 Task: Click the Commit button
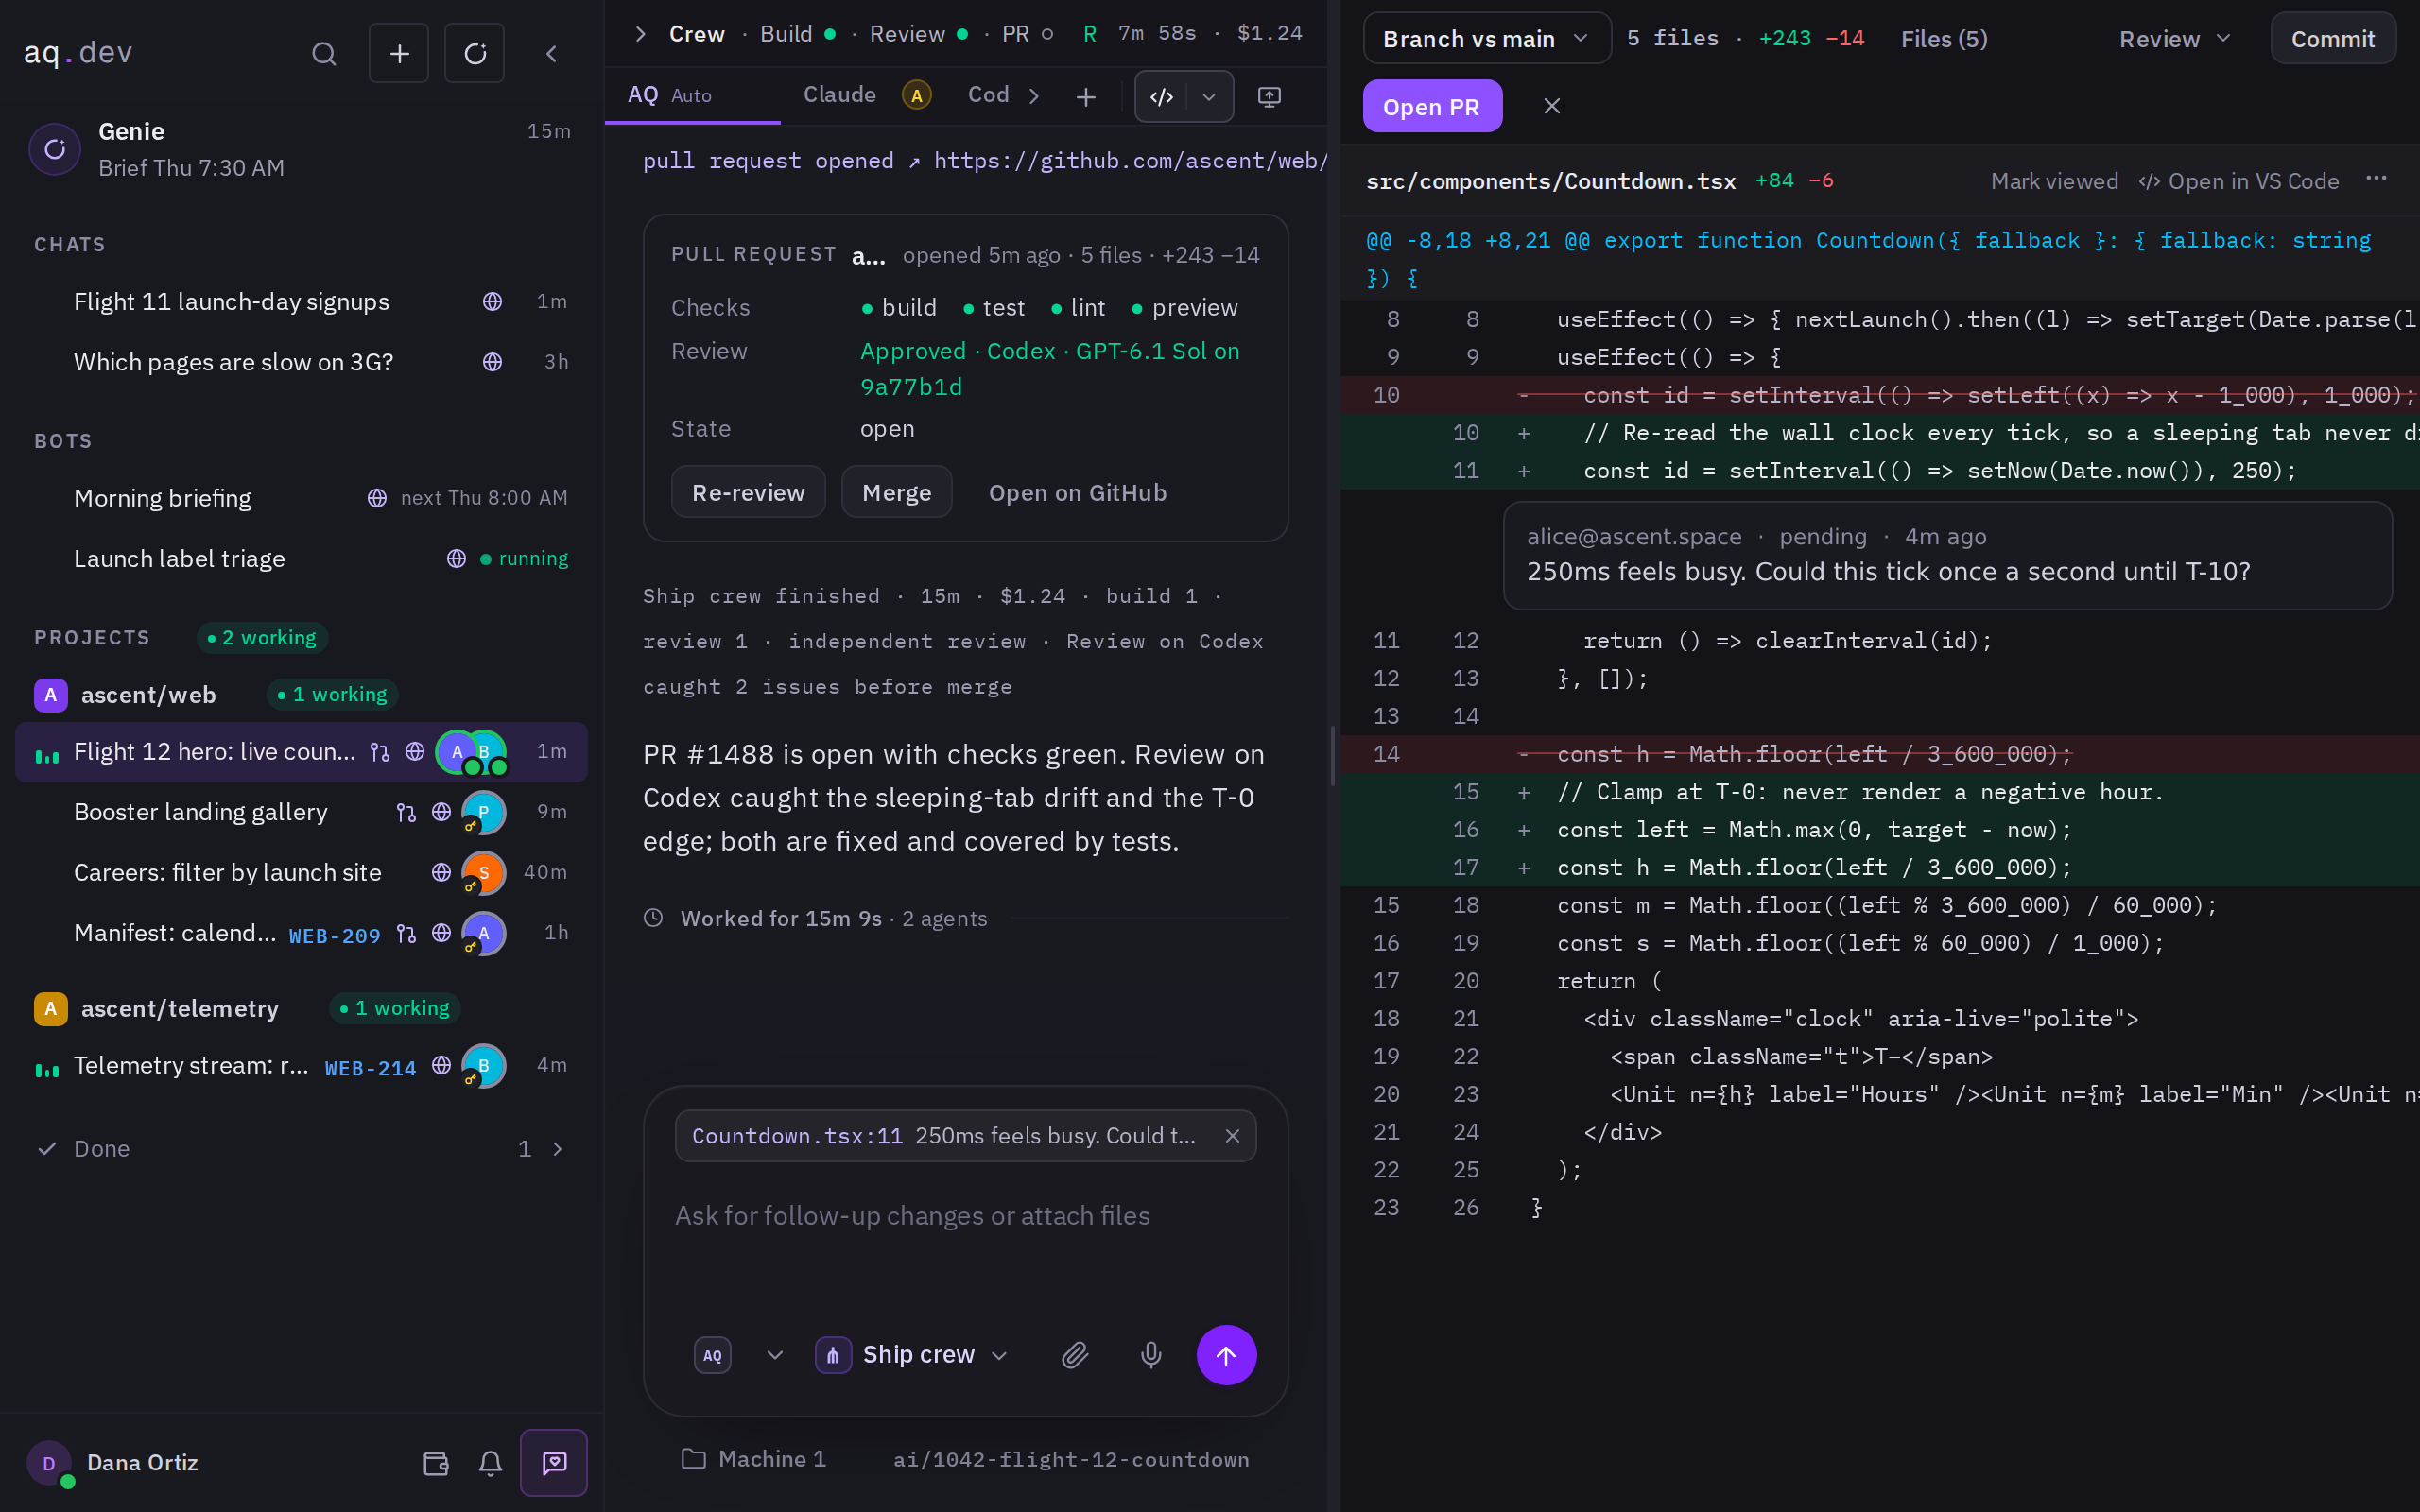pyautogui.click(x=2333, y=39)
